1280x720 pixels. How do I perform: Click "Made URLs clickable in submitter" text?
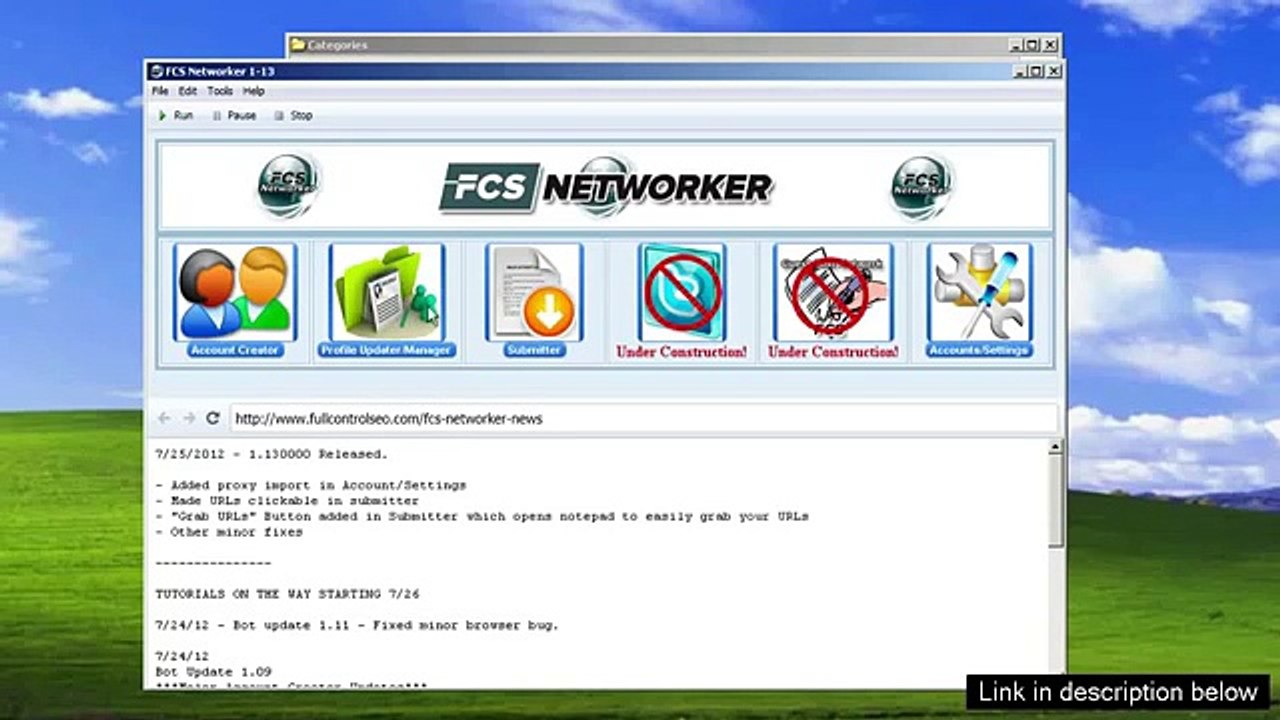(x=294, y=501)
